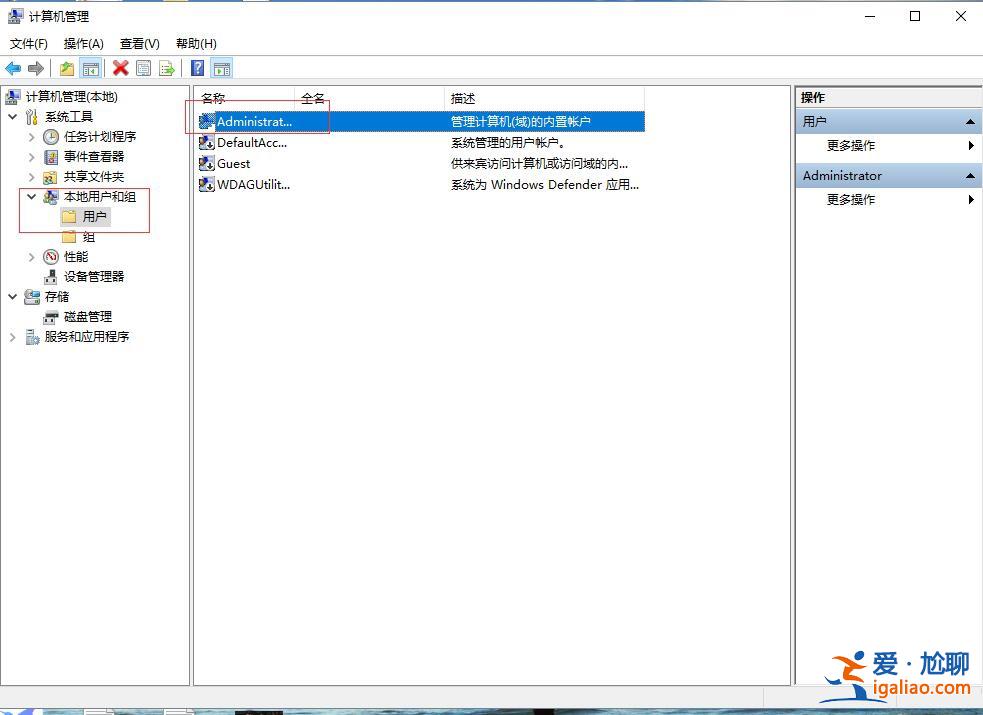This screenshot has height=715, width=983.
Task: Select the 设备管理器 item in the tree
Action: (95, 276)
